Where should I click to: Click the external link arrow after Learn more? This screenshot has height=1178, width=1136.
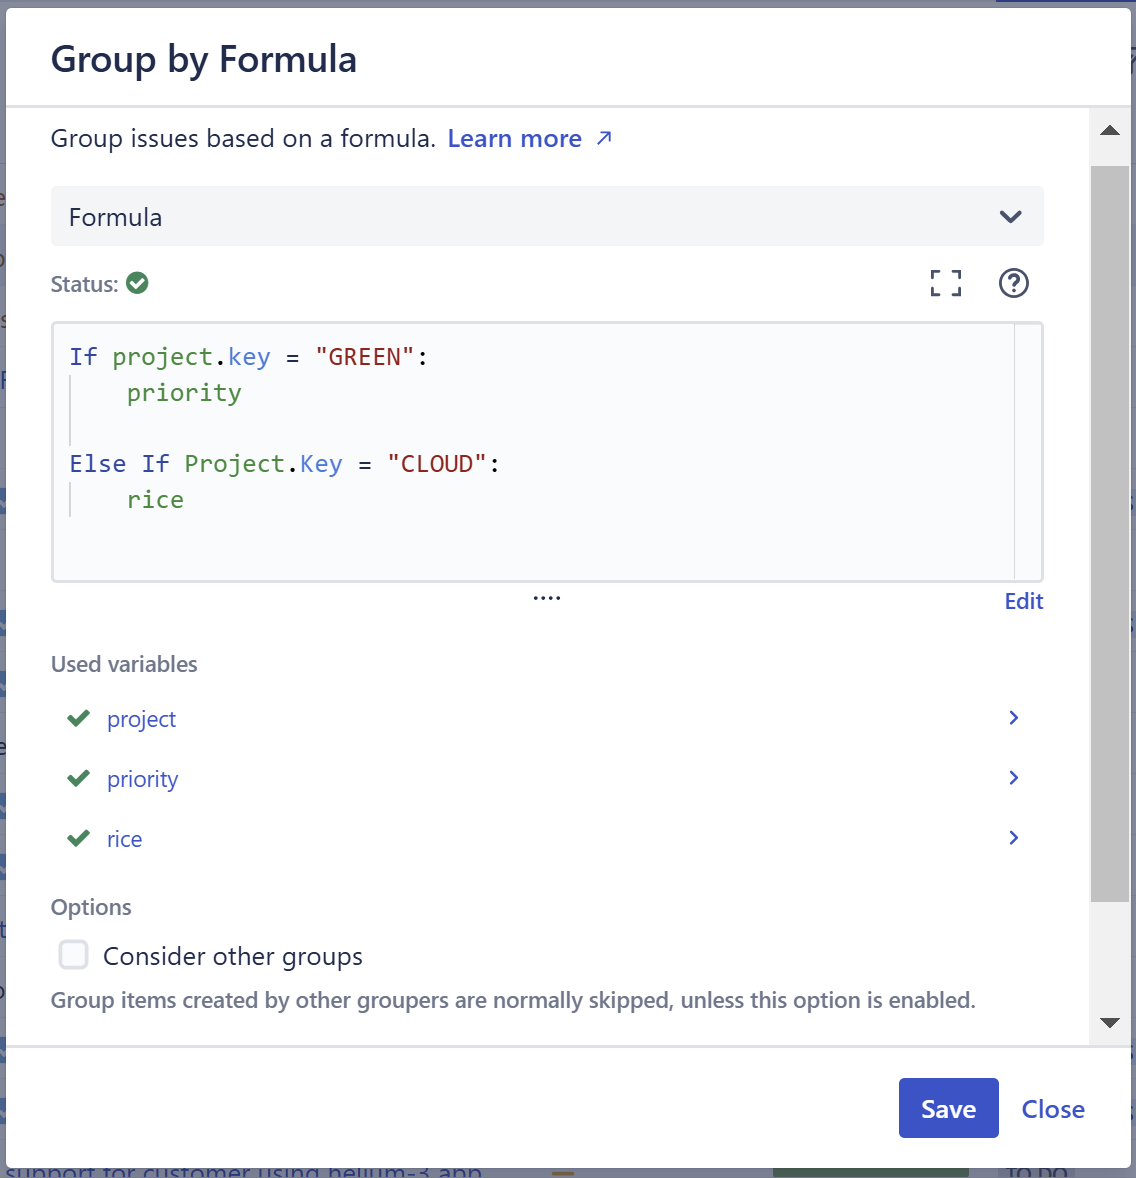point(604,138)
